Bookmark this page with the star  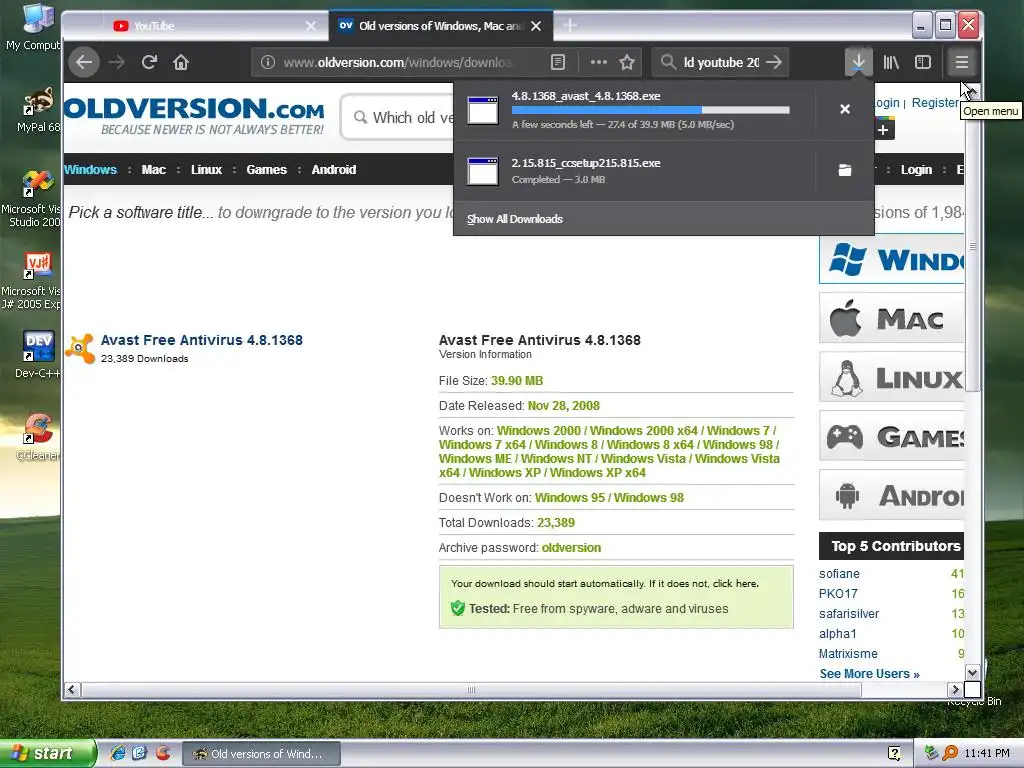point(627,62)
